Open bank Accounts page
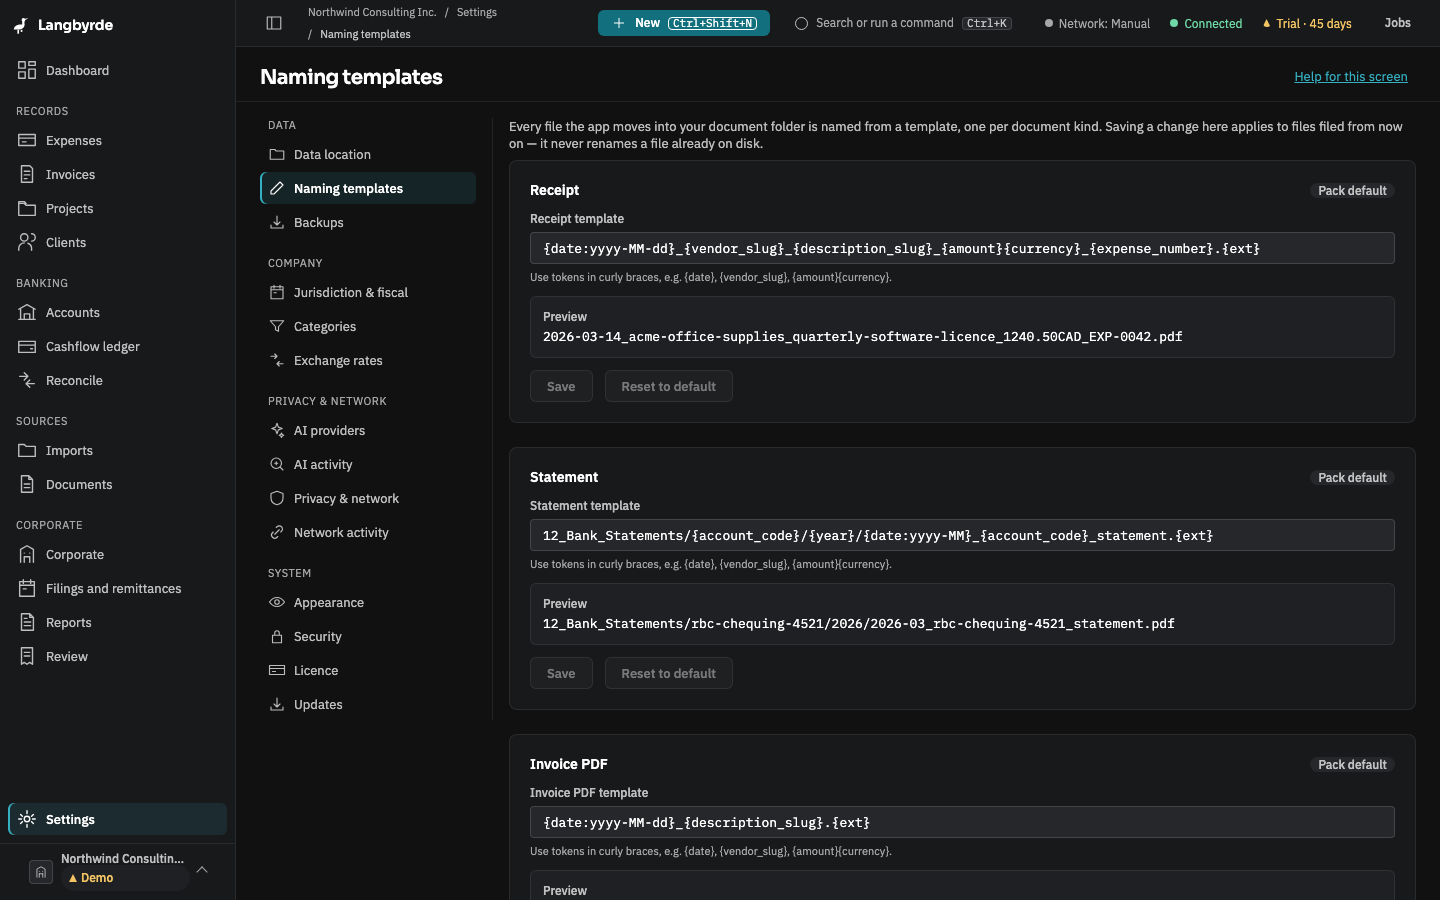1440x900 pixels. pos(117,312)
